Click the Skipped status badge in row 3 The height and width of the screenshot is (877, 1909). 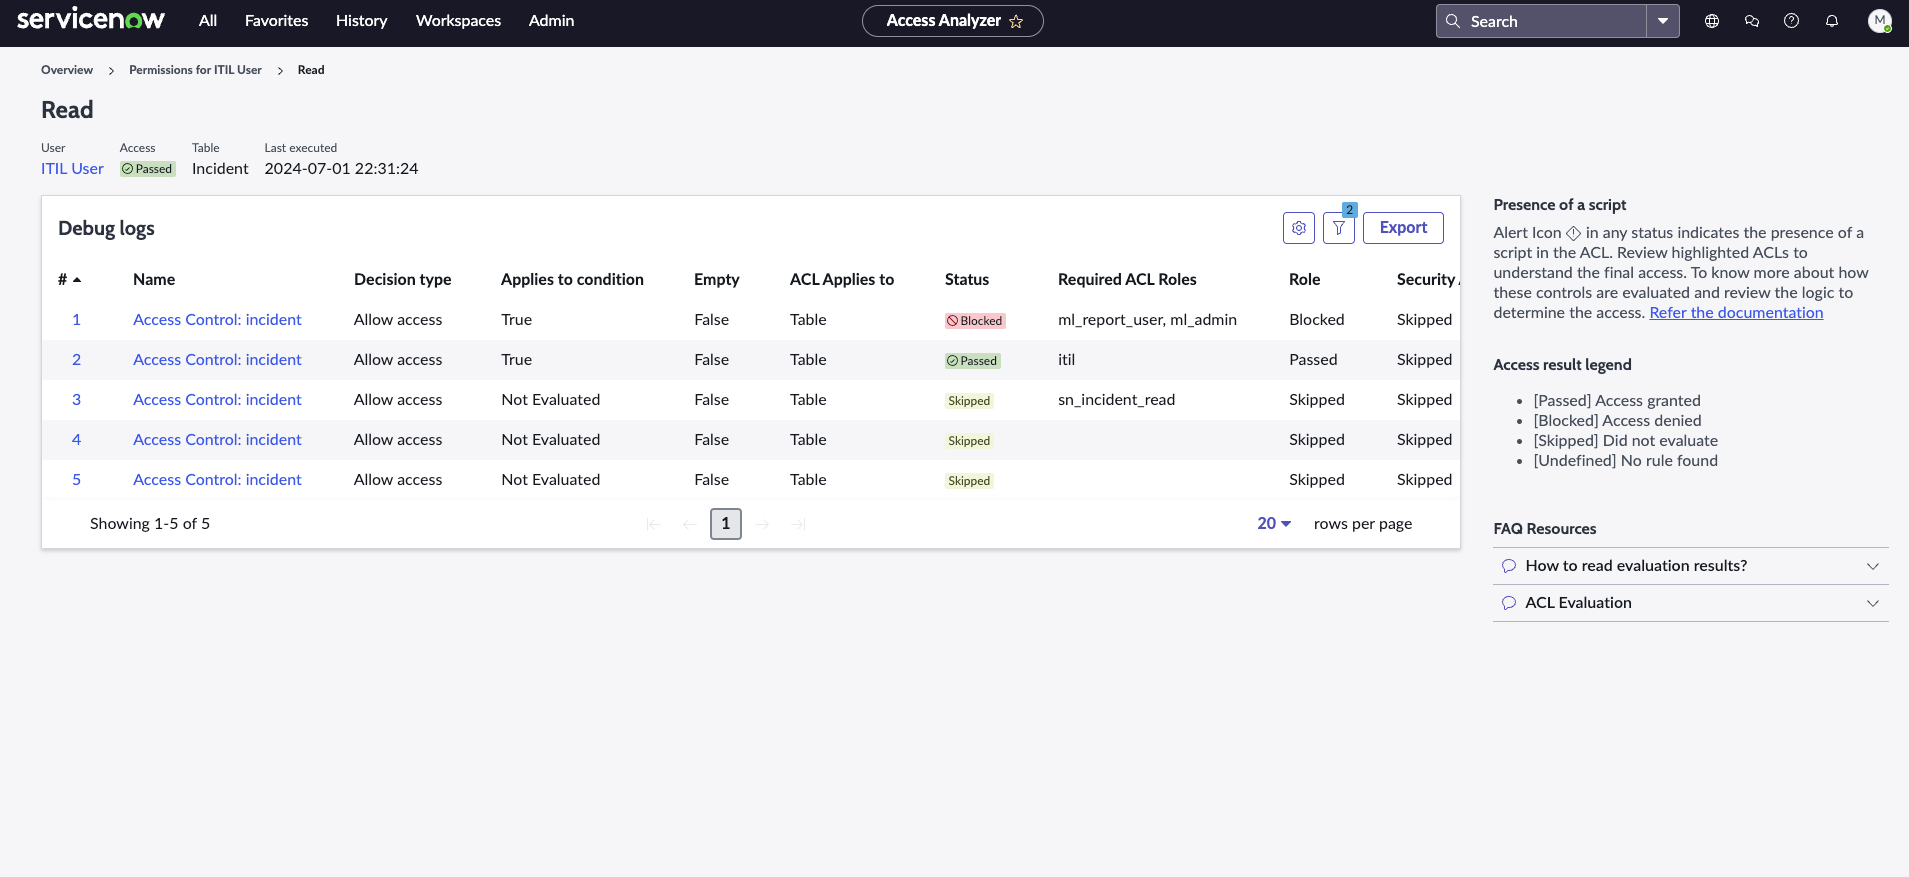969,401
